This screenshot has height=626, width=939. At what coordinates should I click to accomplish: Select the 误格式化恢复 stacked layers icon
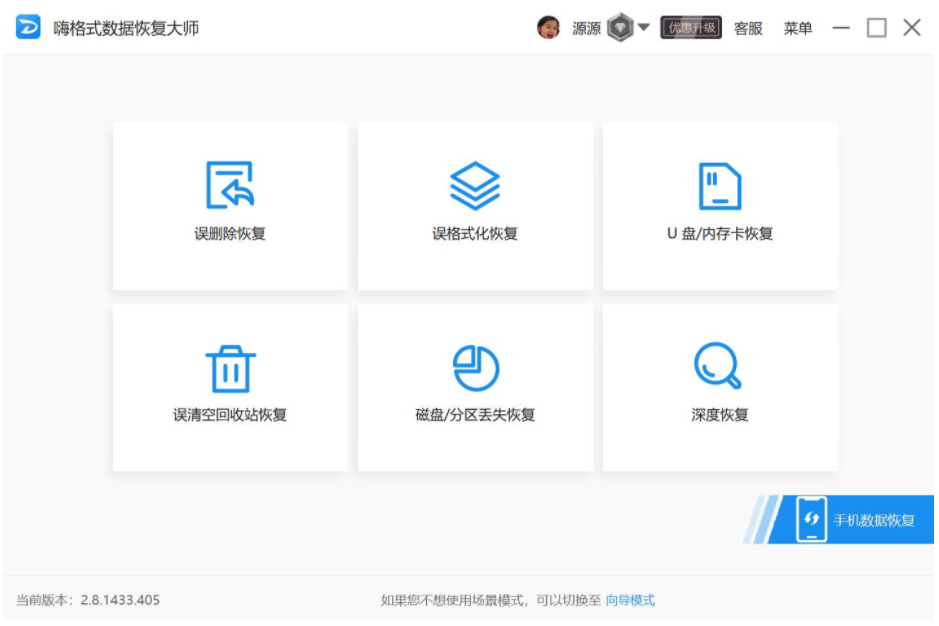pos(475,185)
